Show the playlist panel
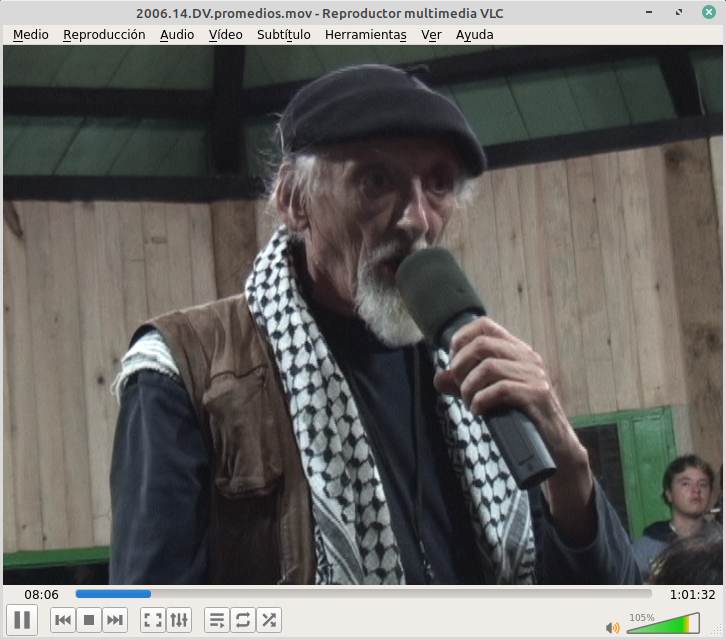The height and width of the screenshot is (640, 726). [x=216, y=620]
